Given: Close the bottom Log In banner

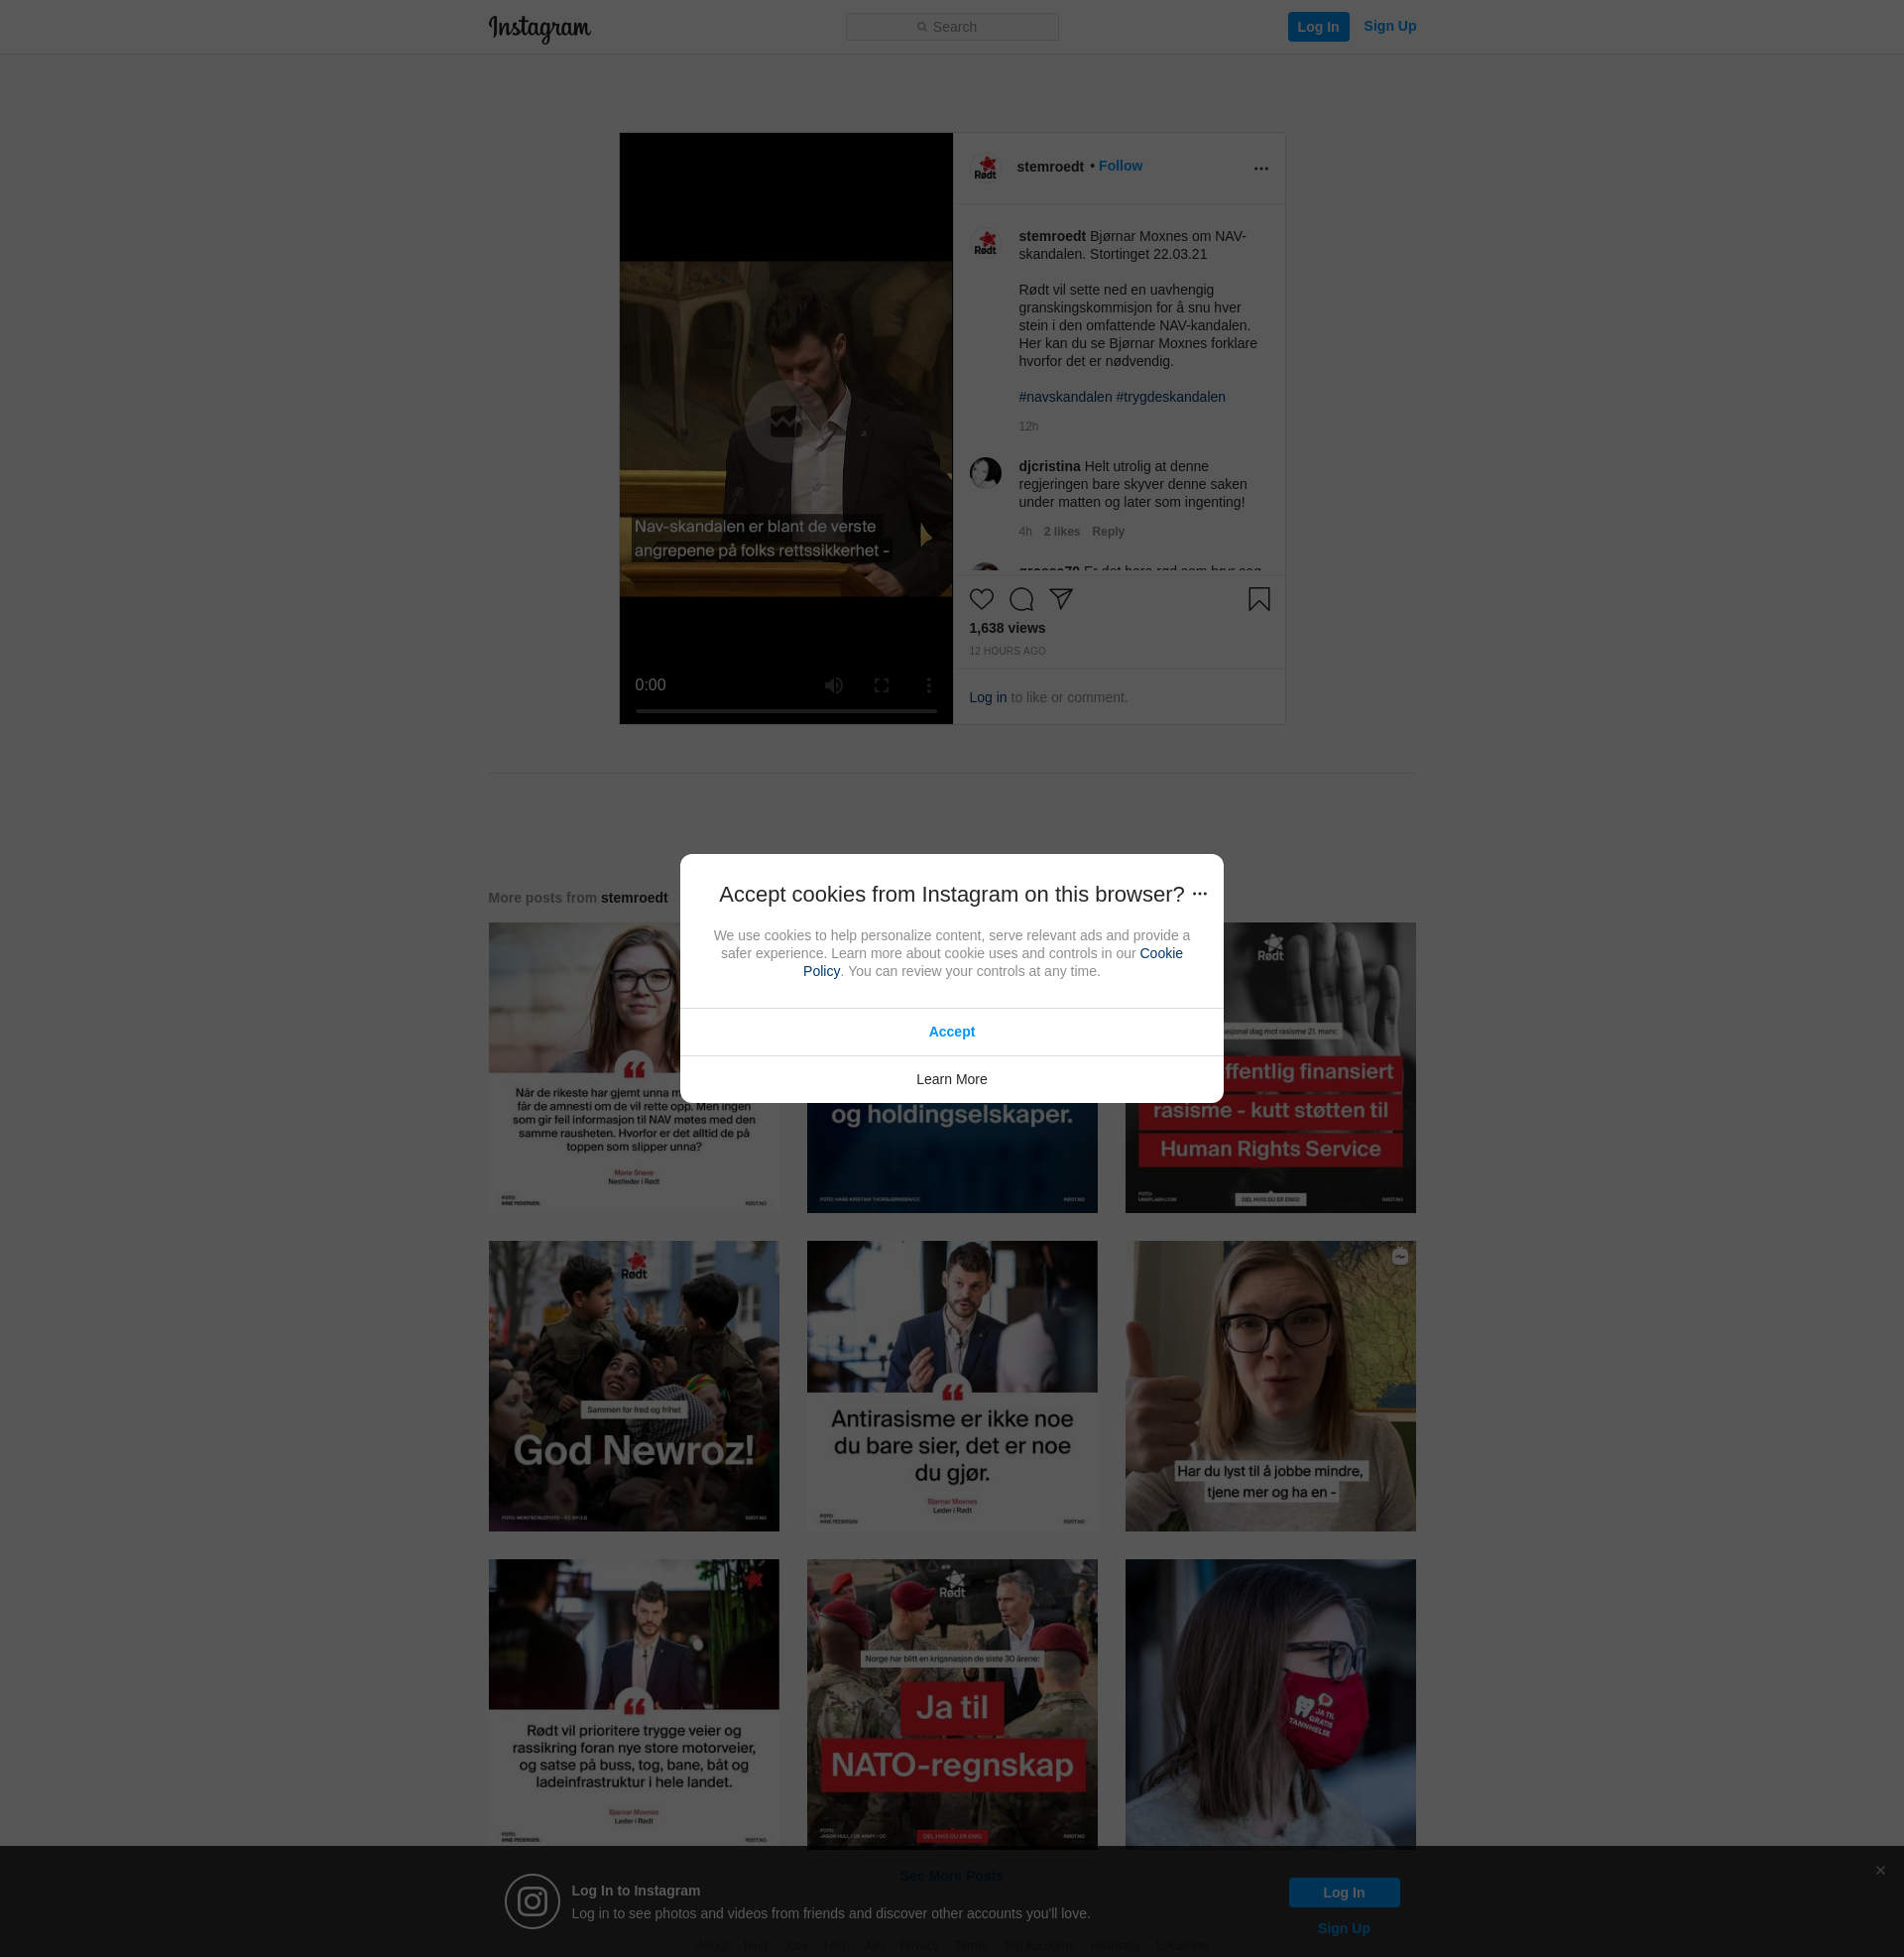Looking at the screenshot, I should (x=1880, y=1870).
